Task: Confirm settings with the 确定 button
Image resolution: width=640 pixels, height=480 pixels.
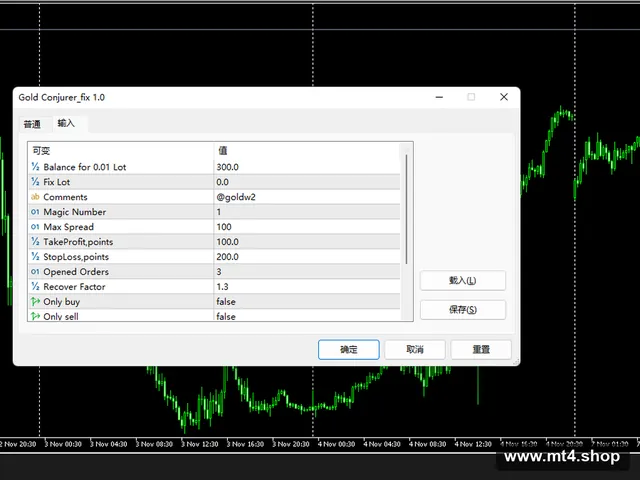Action: [x=349, y=350]
